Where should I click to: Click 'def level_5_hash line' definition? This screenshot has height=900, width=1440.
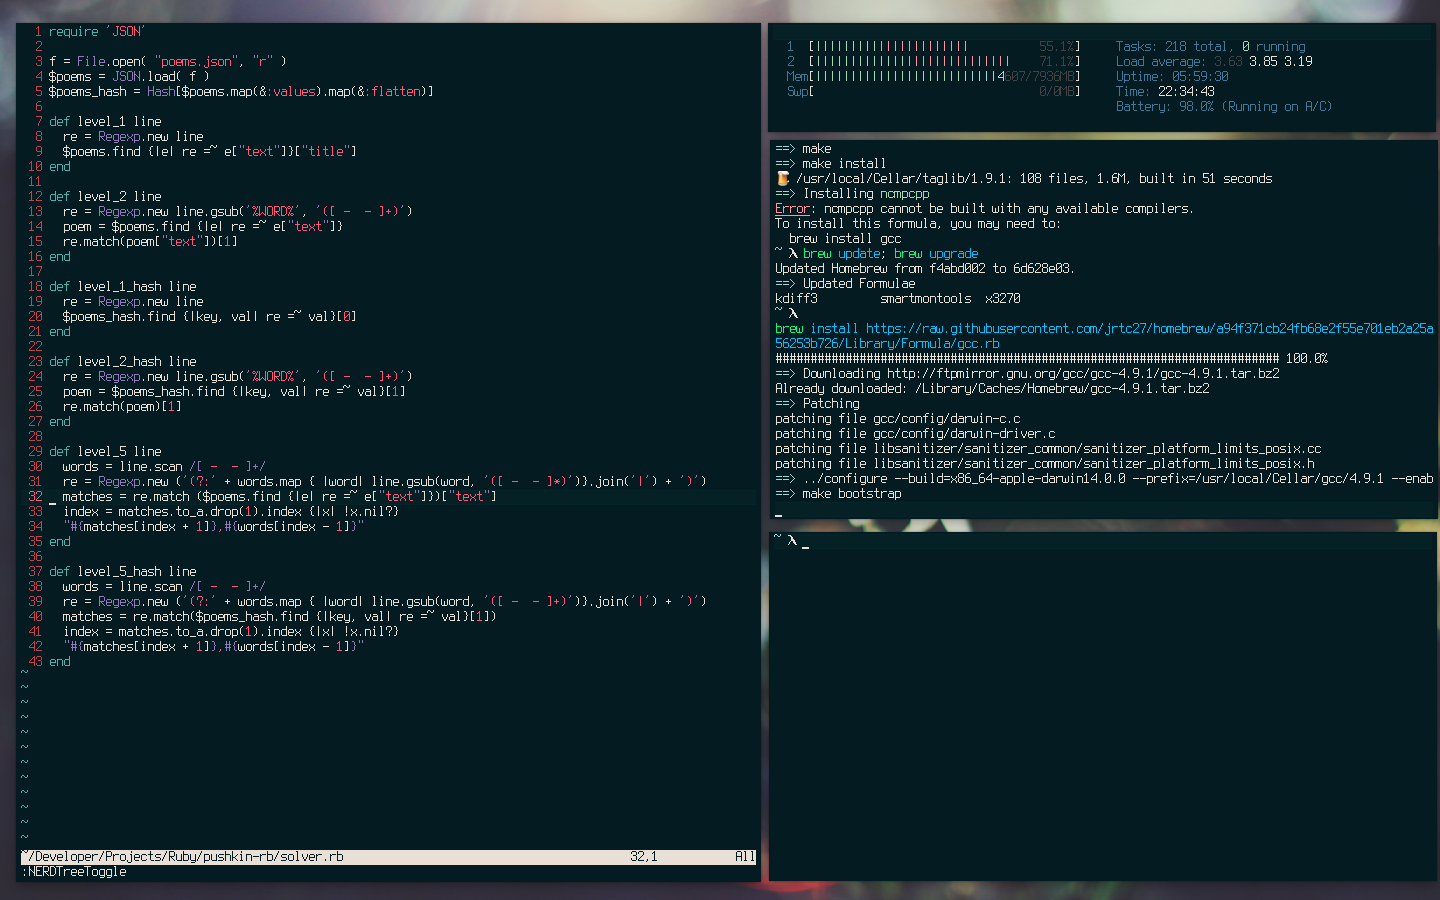(x=123, y=571)
